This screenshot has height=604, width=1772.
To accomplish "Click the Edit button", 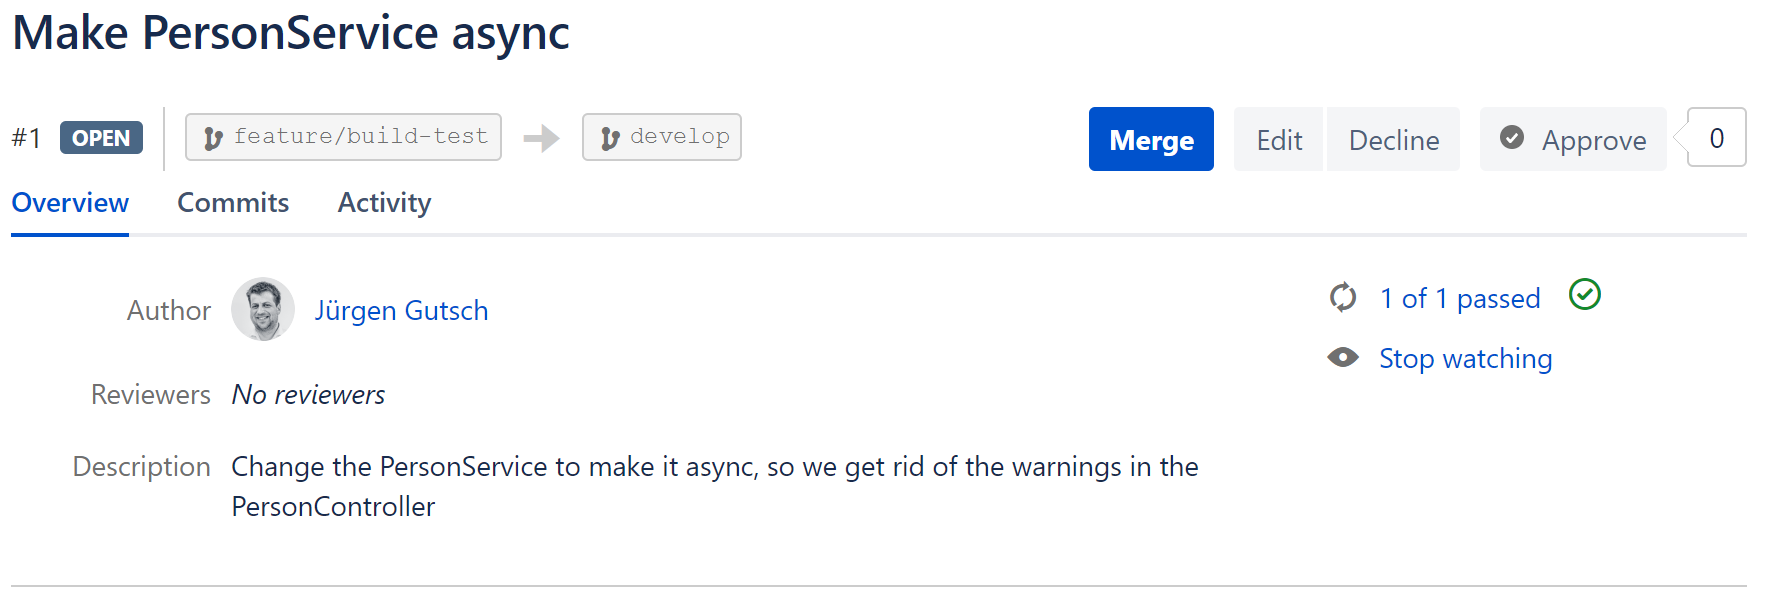I will [1279, 140].
